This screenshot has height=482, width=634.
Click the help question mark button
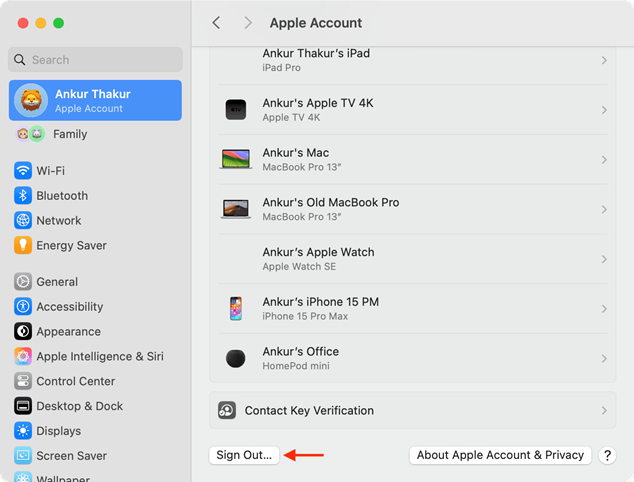(x=607, y=455)
